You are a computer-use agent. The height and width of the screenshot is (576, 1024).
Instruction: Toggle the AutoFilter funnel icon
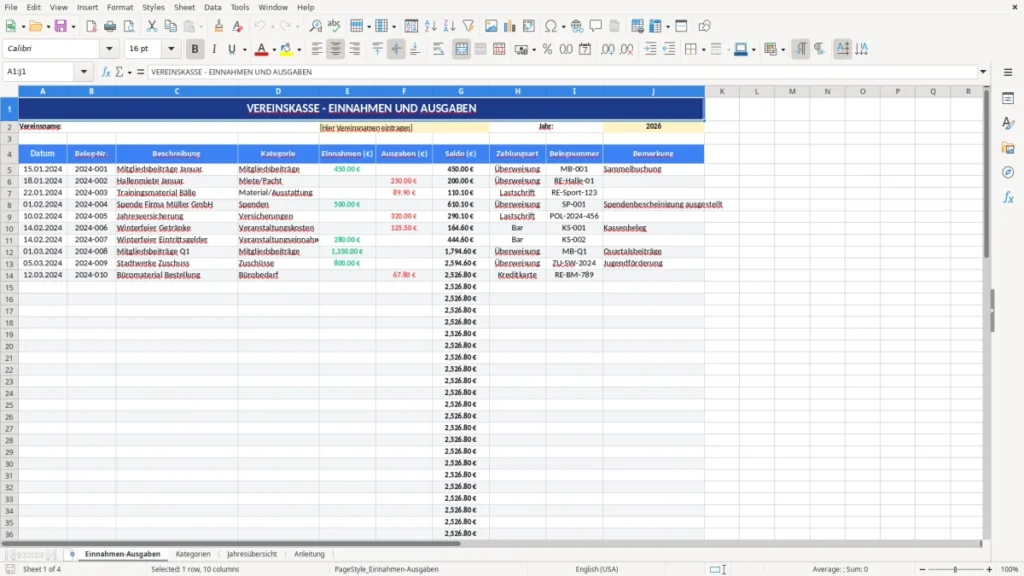[x=468, y=26]
